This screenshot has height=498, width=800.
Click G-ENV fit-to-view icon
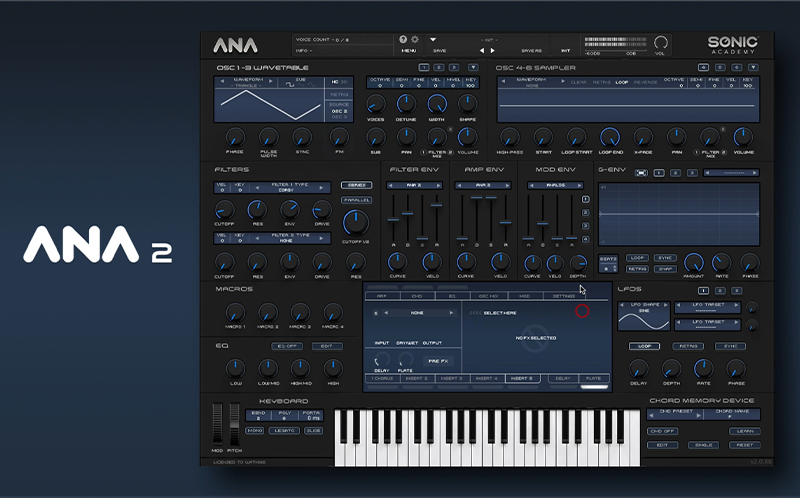point(641,173)
